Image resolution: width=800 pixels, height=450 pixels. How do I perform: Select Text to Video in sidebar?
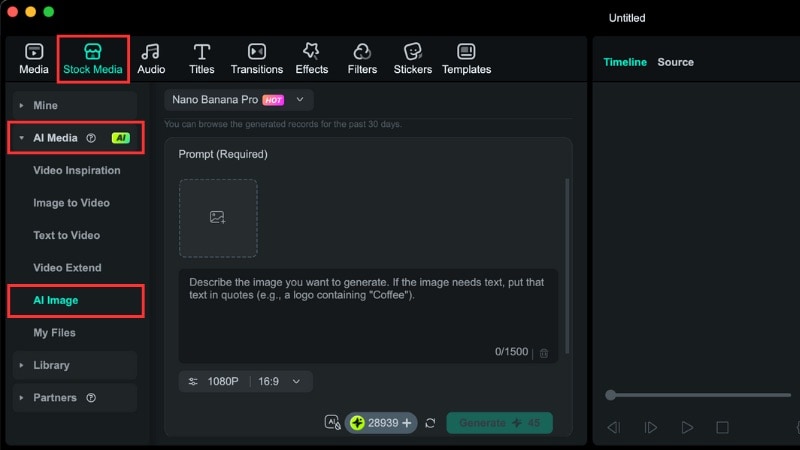[x=67, y=235]
